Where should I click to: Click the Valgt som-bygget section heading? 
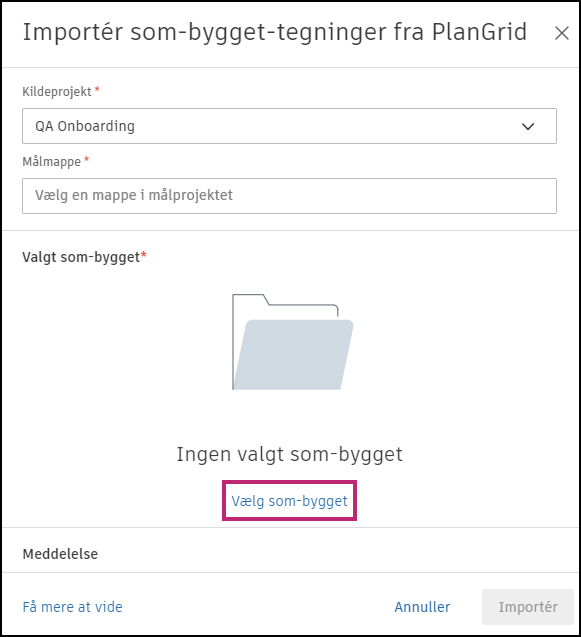coord(81,257)
